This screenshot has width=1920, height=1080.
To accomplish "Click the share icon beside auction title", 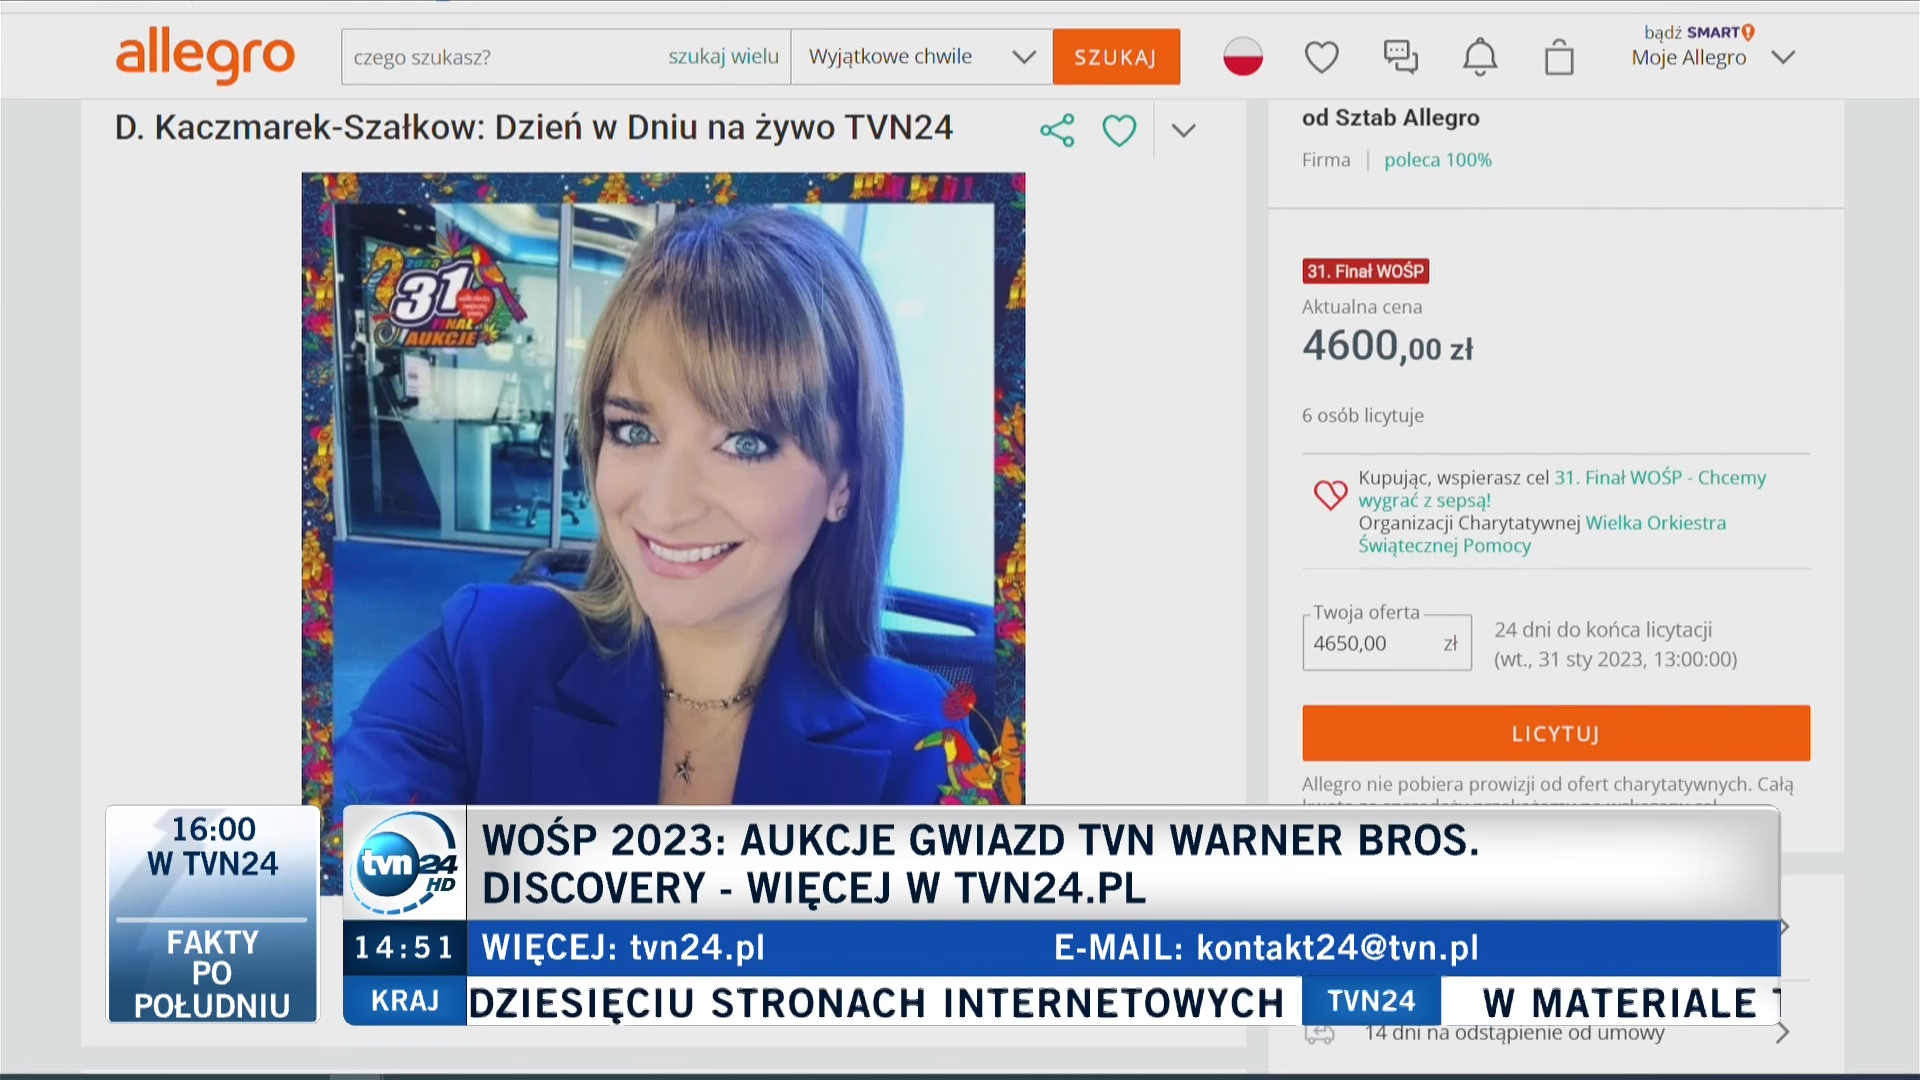I will click(1057, 130).
